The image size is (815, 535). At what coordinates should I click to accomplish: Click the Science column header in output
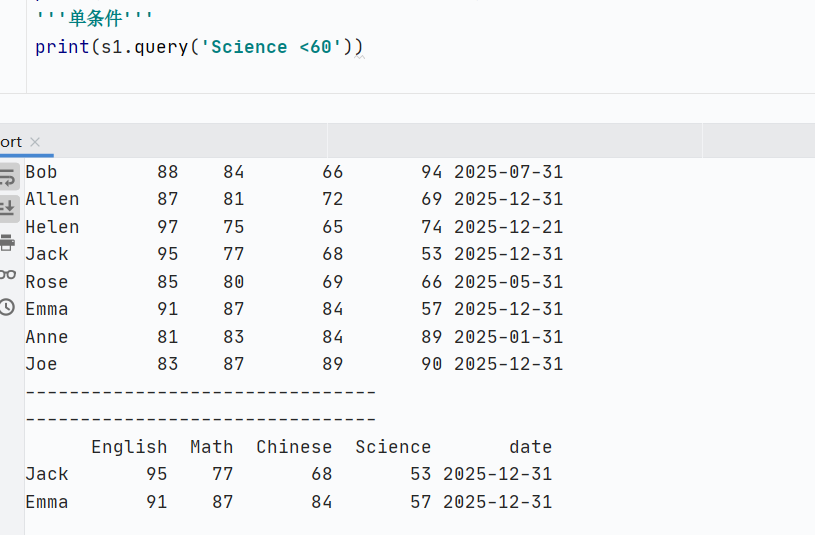point(393,447)
